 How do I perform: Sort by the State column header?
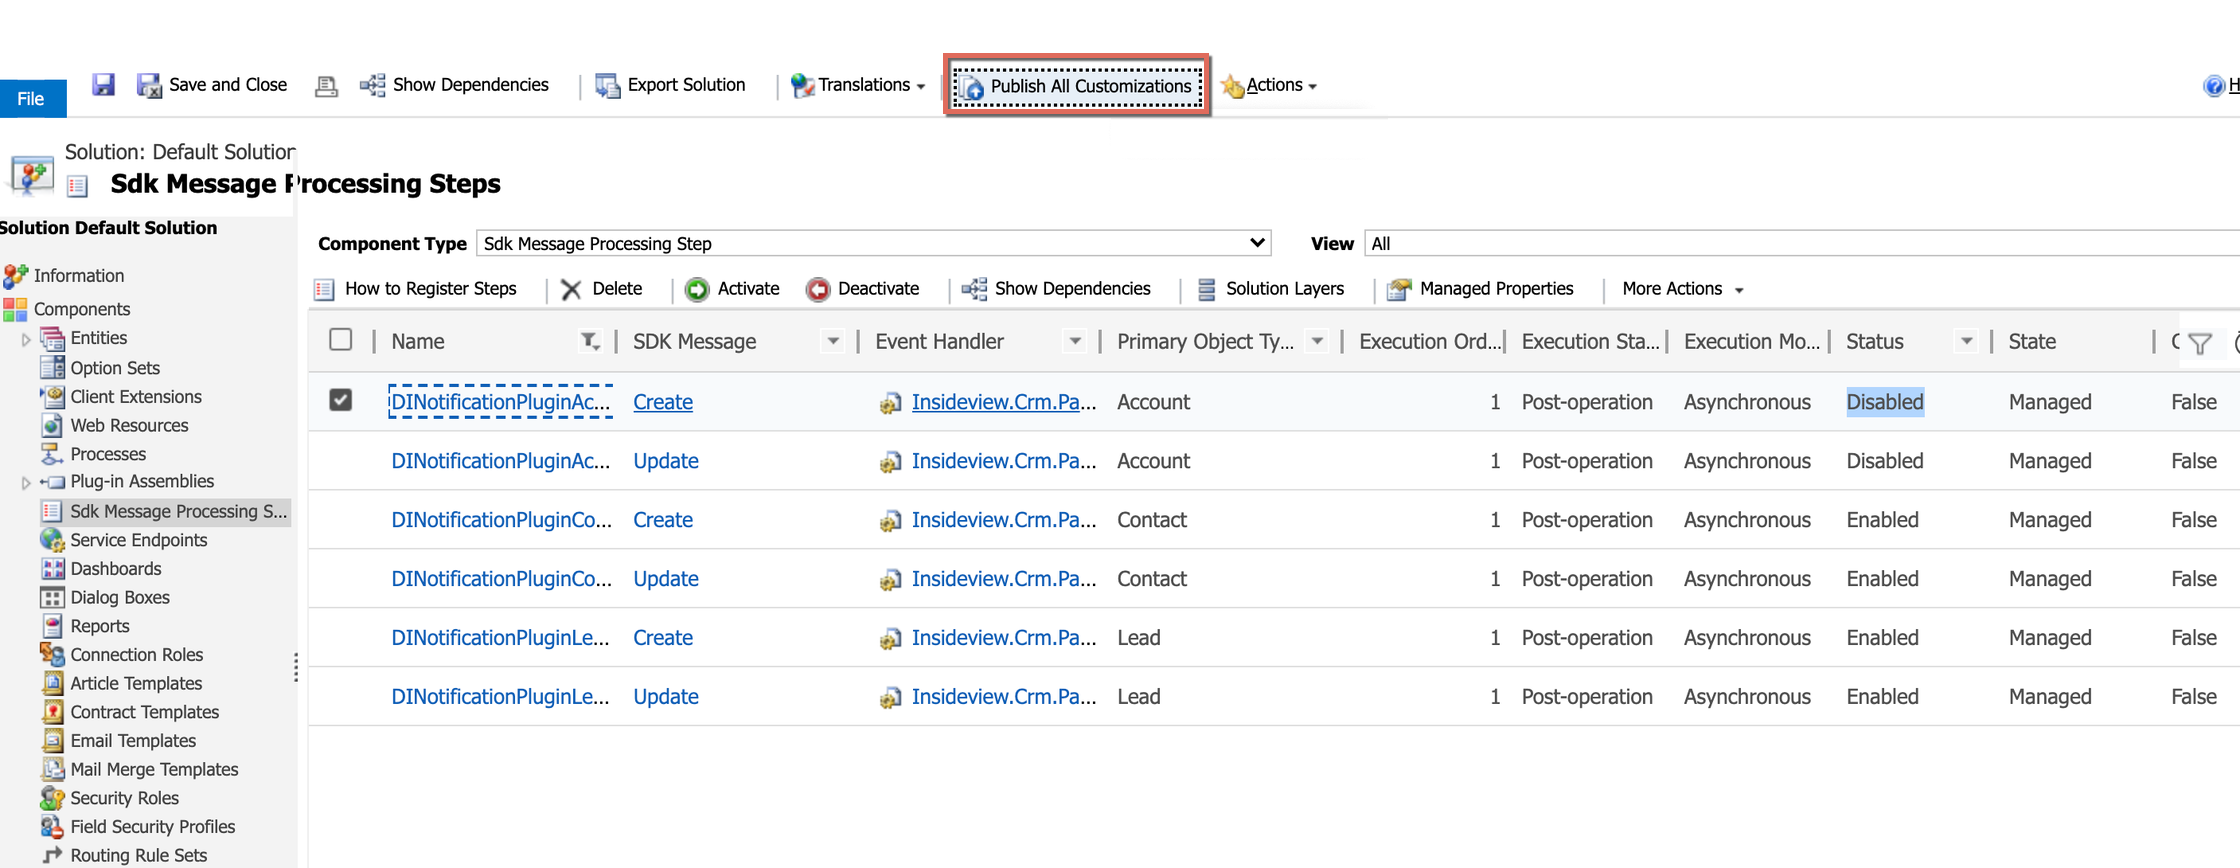tap(2032, 342)
